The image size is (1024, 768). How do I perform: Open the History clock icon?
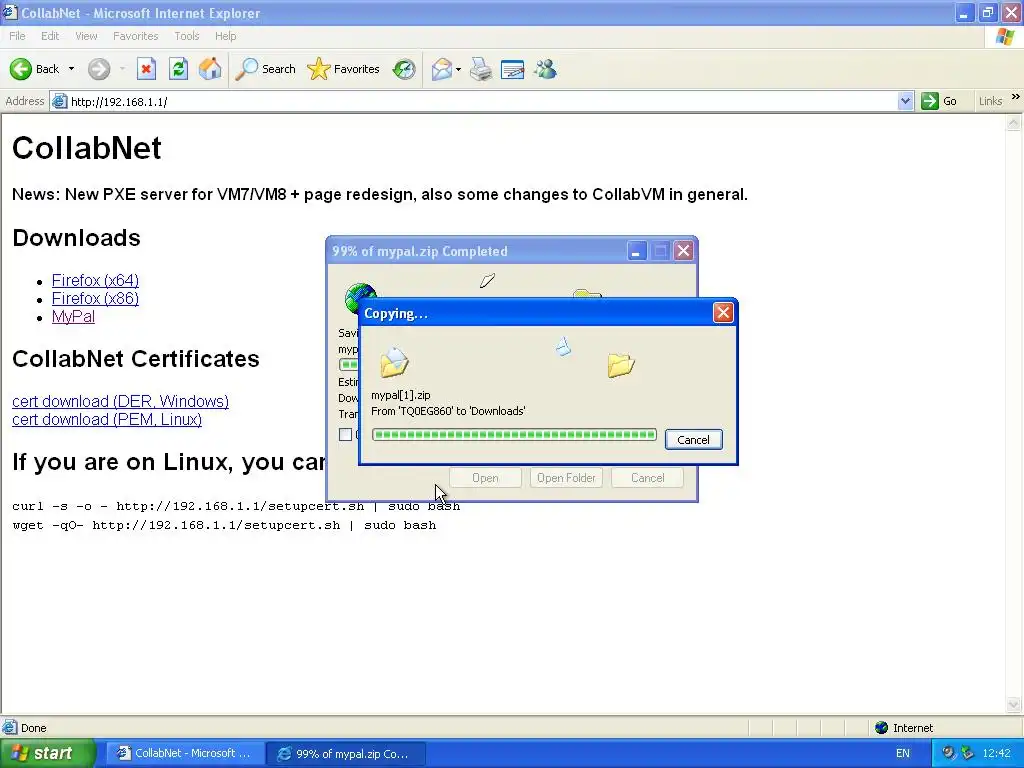[404, 69]
